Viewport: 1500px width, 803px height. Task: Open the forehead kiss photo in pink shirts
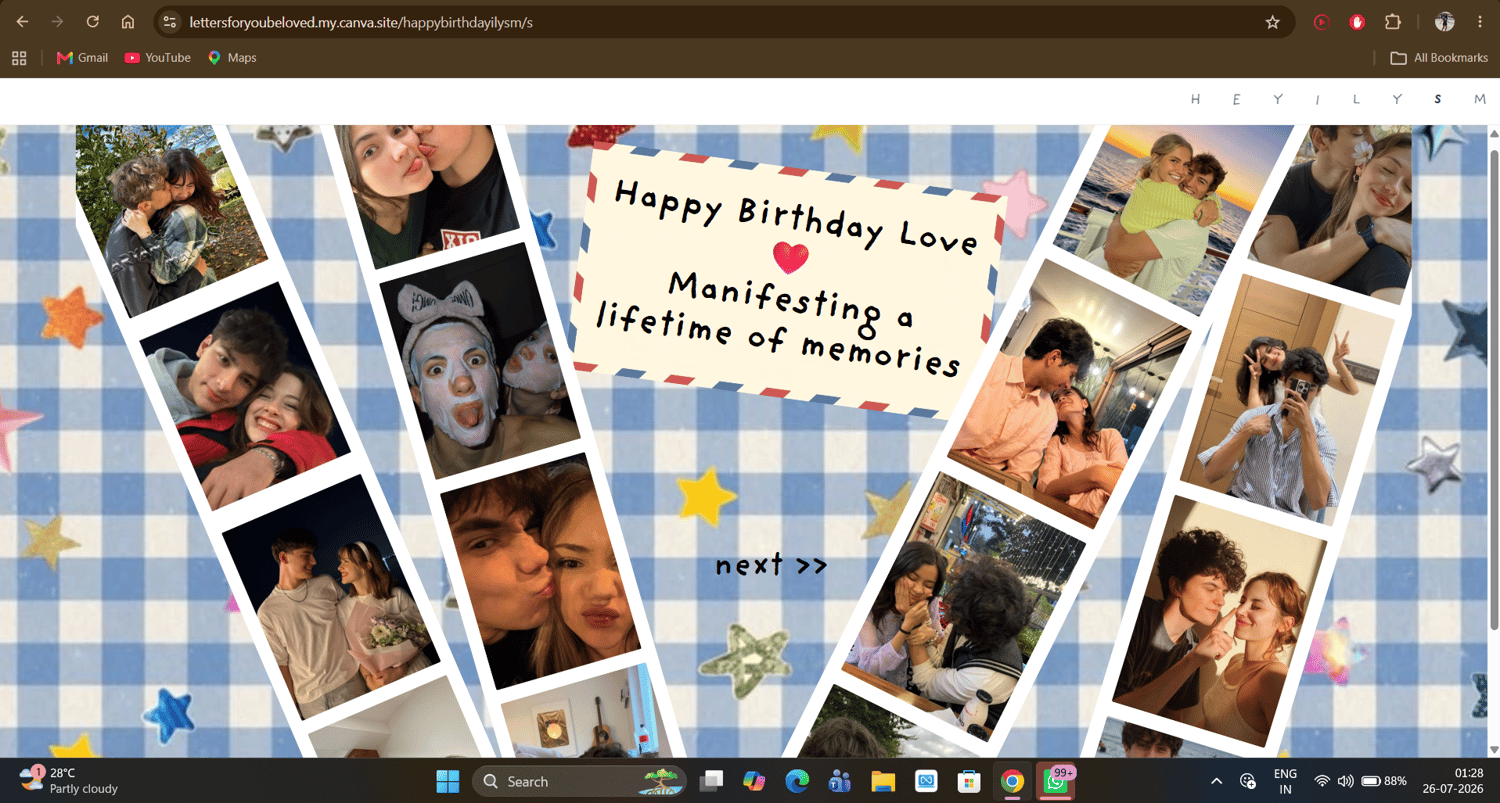pyautogui.click(x=1070, y=393)
